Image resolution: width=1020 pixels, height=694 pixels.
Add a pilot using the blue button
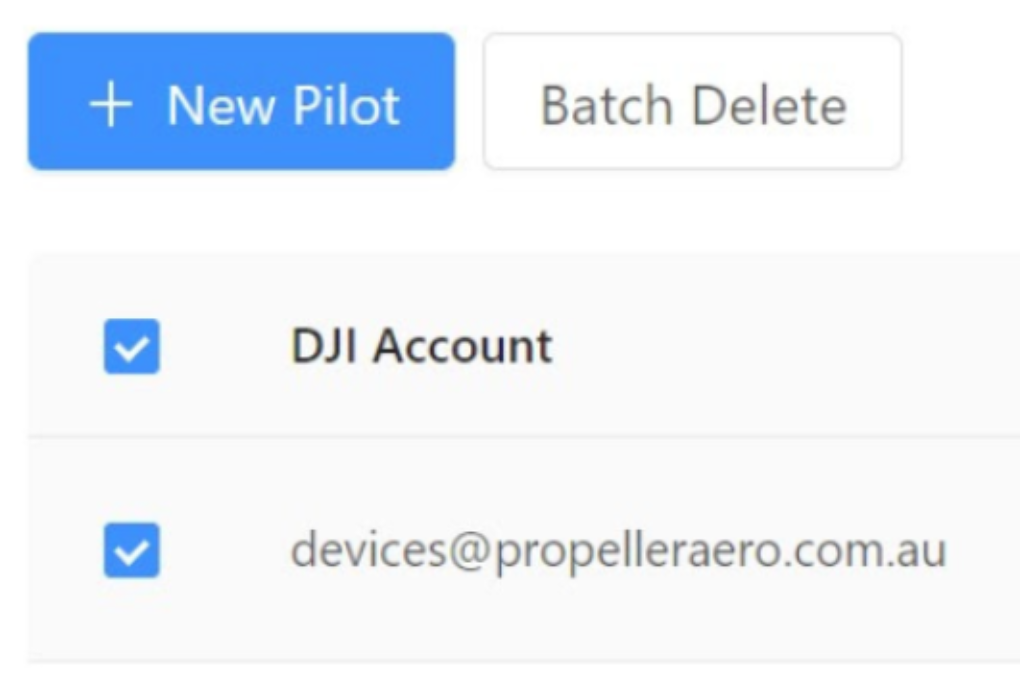tap(241, 102)
